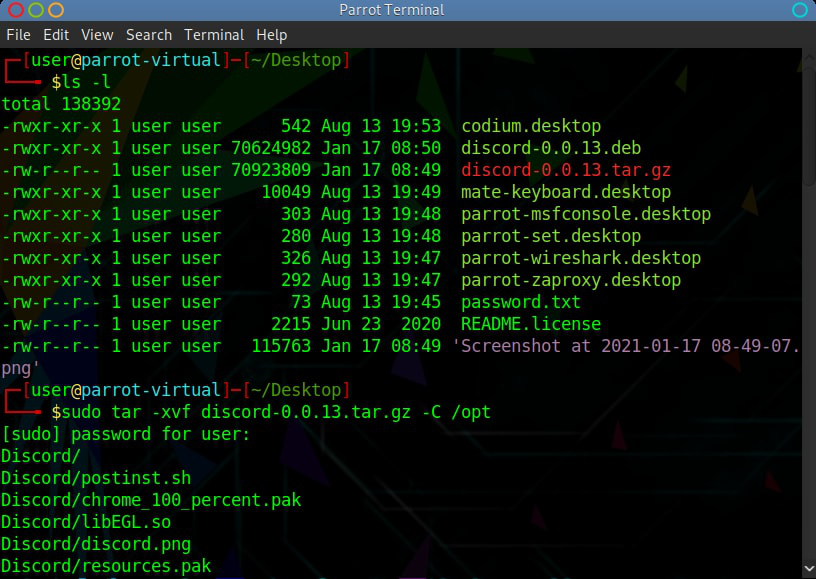The width and height of the screenshot is (816, 579).
Task: Open the File menu
Action: coord(18,35)
